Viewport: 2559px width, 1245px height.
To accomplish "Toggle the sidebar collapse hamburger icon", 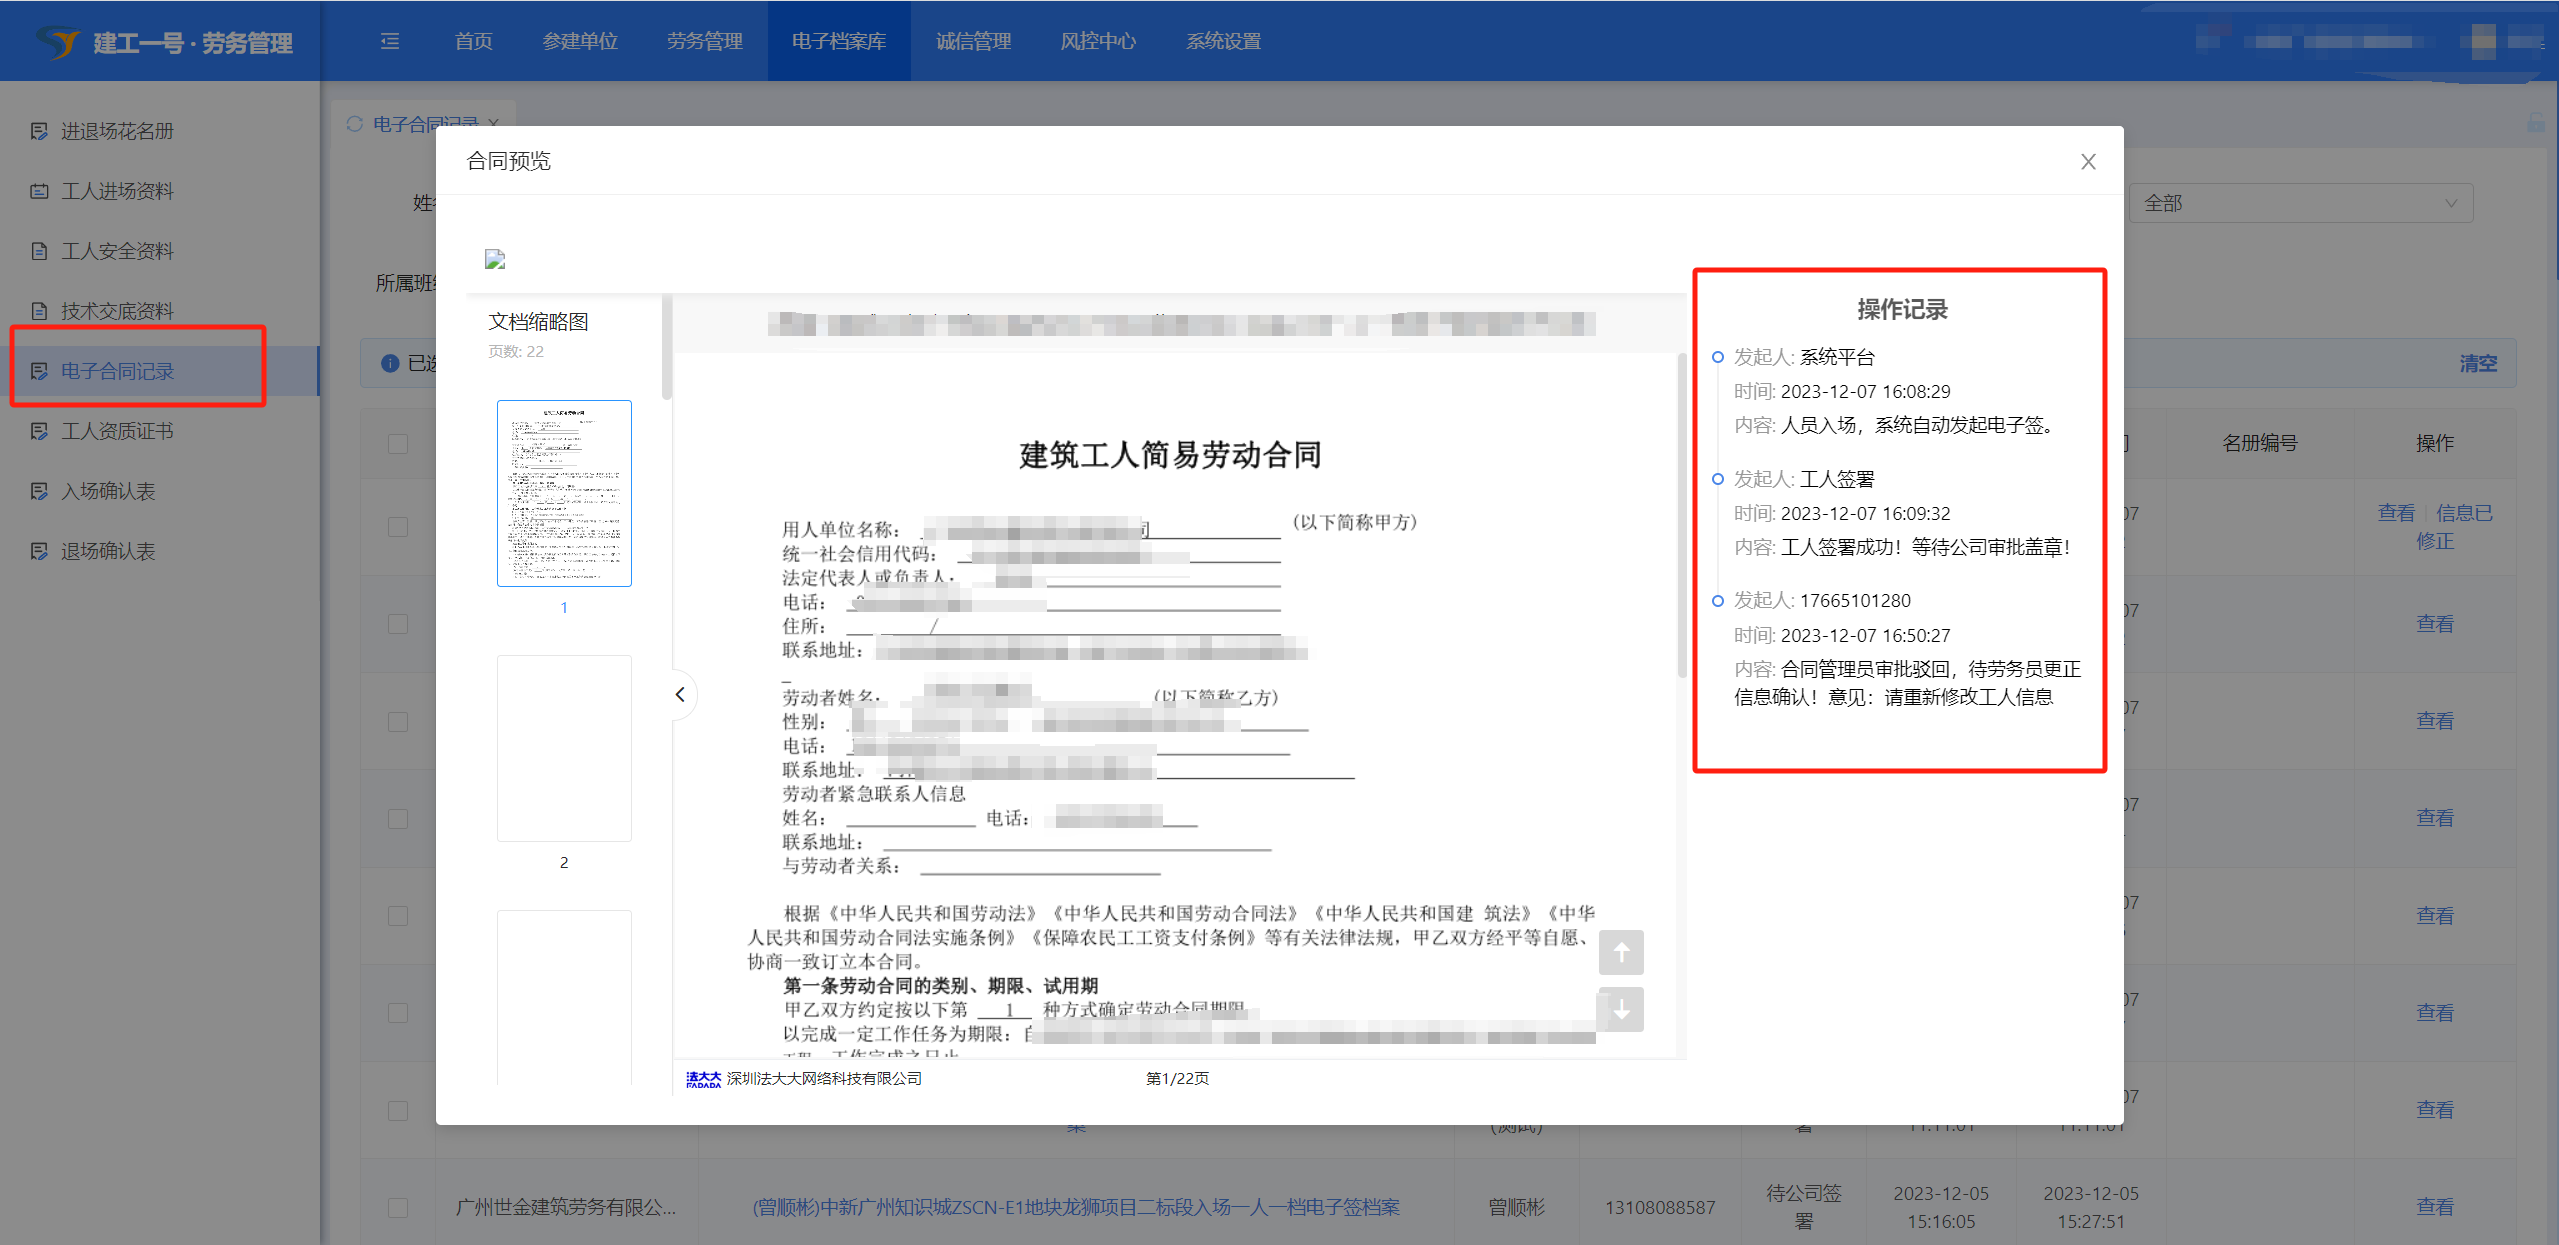I will pyautogui.click(x=390, y=41).
